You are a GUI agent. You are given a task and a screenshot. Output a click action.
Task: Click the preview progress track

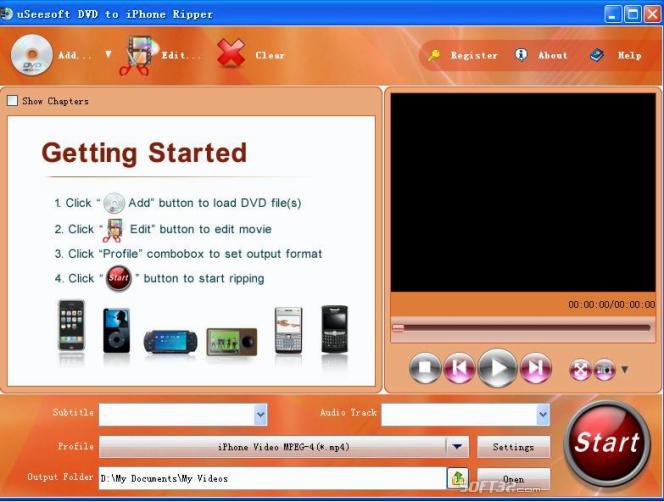click(522, 328)
